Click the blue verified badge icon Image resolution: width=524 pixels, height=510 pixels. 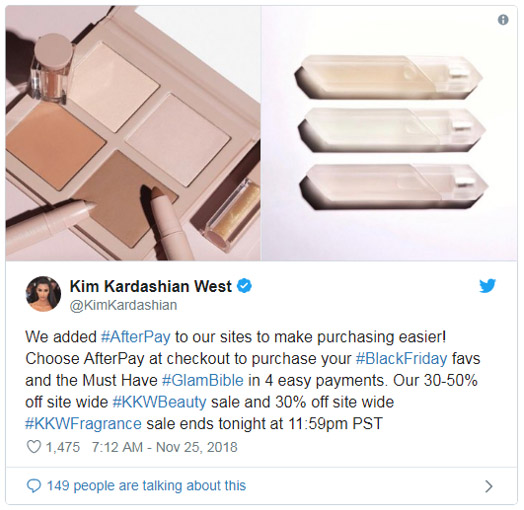(245, 286)
